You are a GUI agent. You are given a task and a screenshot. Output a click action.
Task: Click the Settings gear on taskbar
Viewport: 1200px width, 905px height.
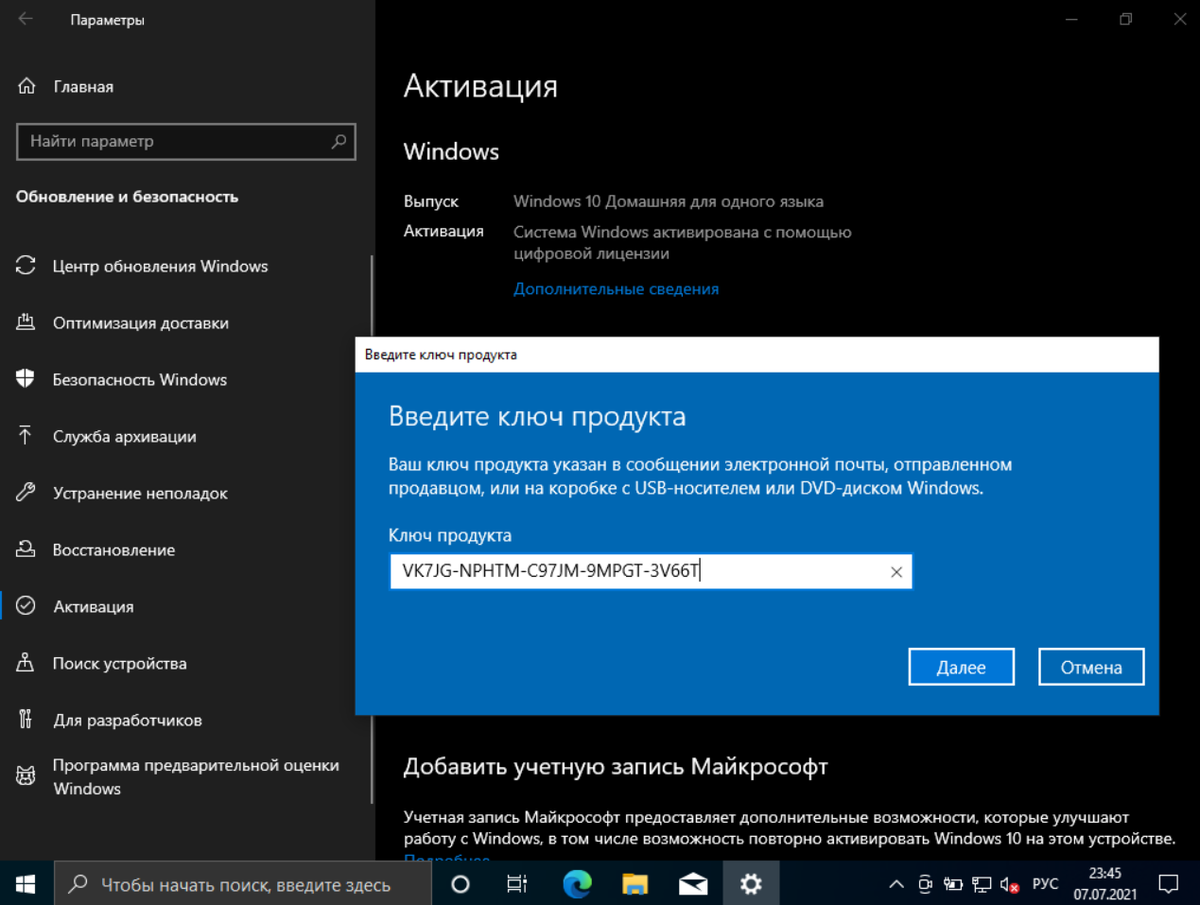point(751,884)
